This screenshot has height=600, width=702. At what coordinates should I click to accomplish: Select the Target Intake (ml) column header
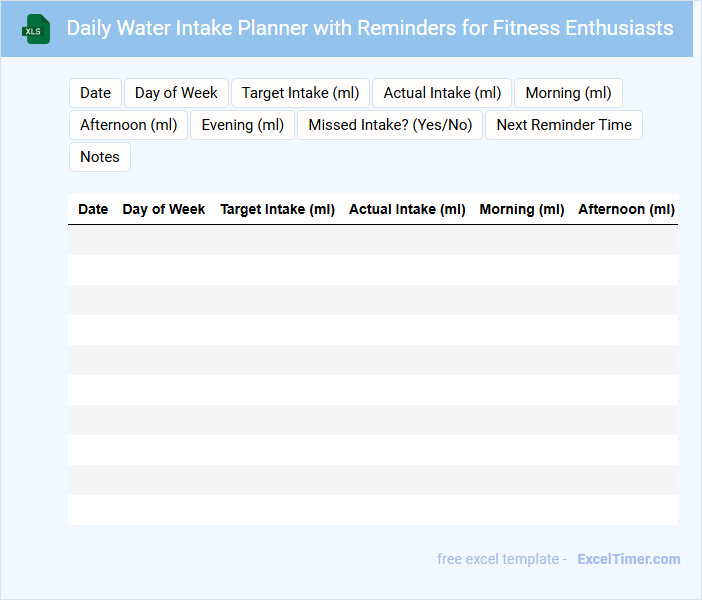(277, 209)
